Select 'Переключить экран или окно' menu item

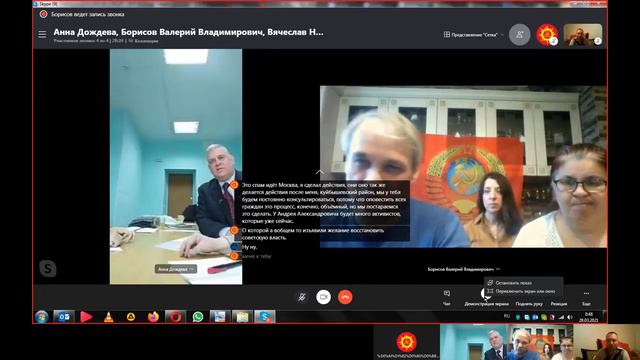[x=525, y=291]
